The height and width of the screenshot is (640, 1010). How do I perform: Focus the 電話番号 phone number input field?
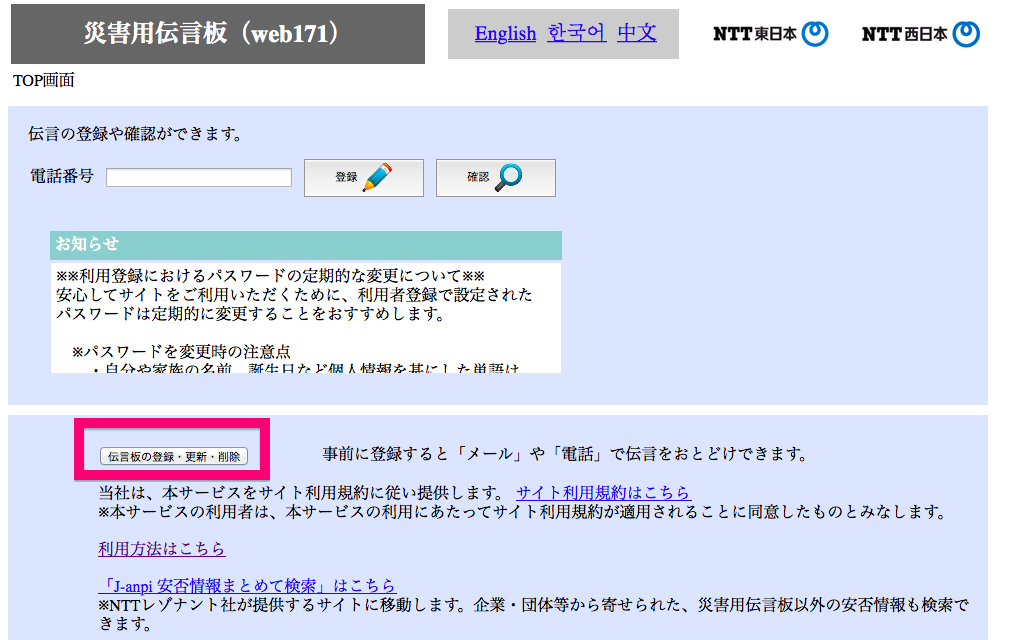199,177
